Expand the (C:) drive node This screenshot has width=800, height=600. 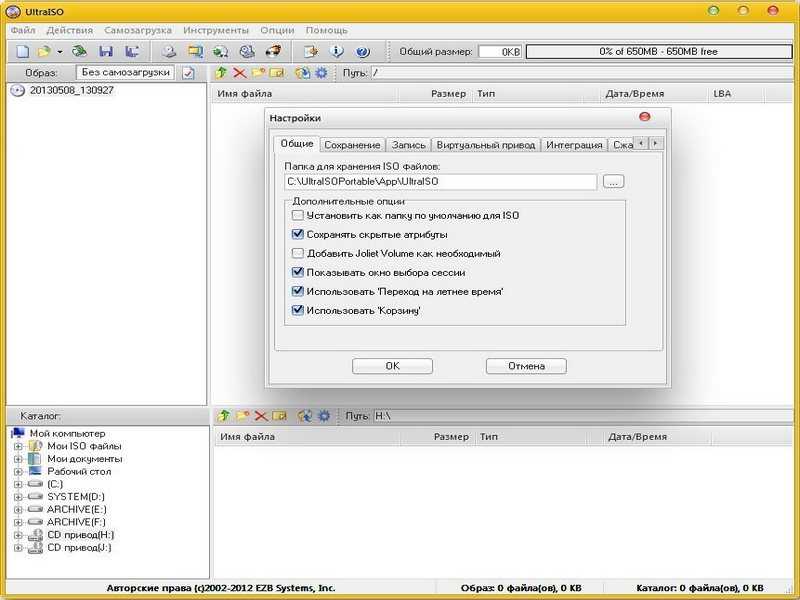point(18,484)
